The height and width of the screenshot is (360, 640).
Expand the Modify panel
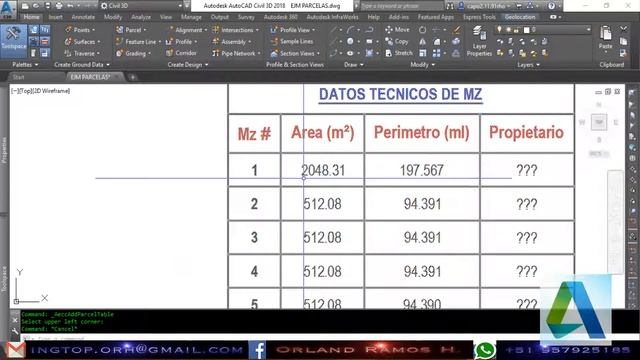click(422, 64)
